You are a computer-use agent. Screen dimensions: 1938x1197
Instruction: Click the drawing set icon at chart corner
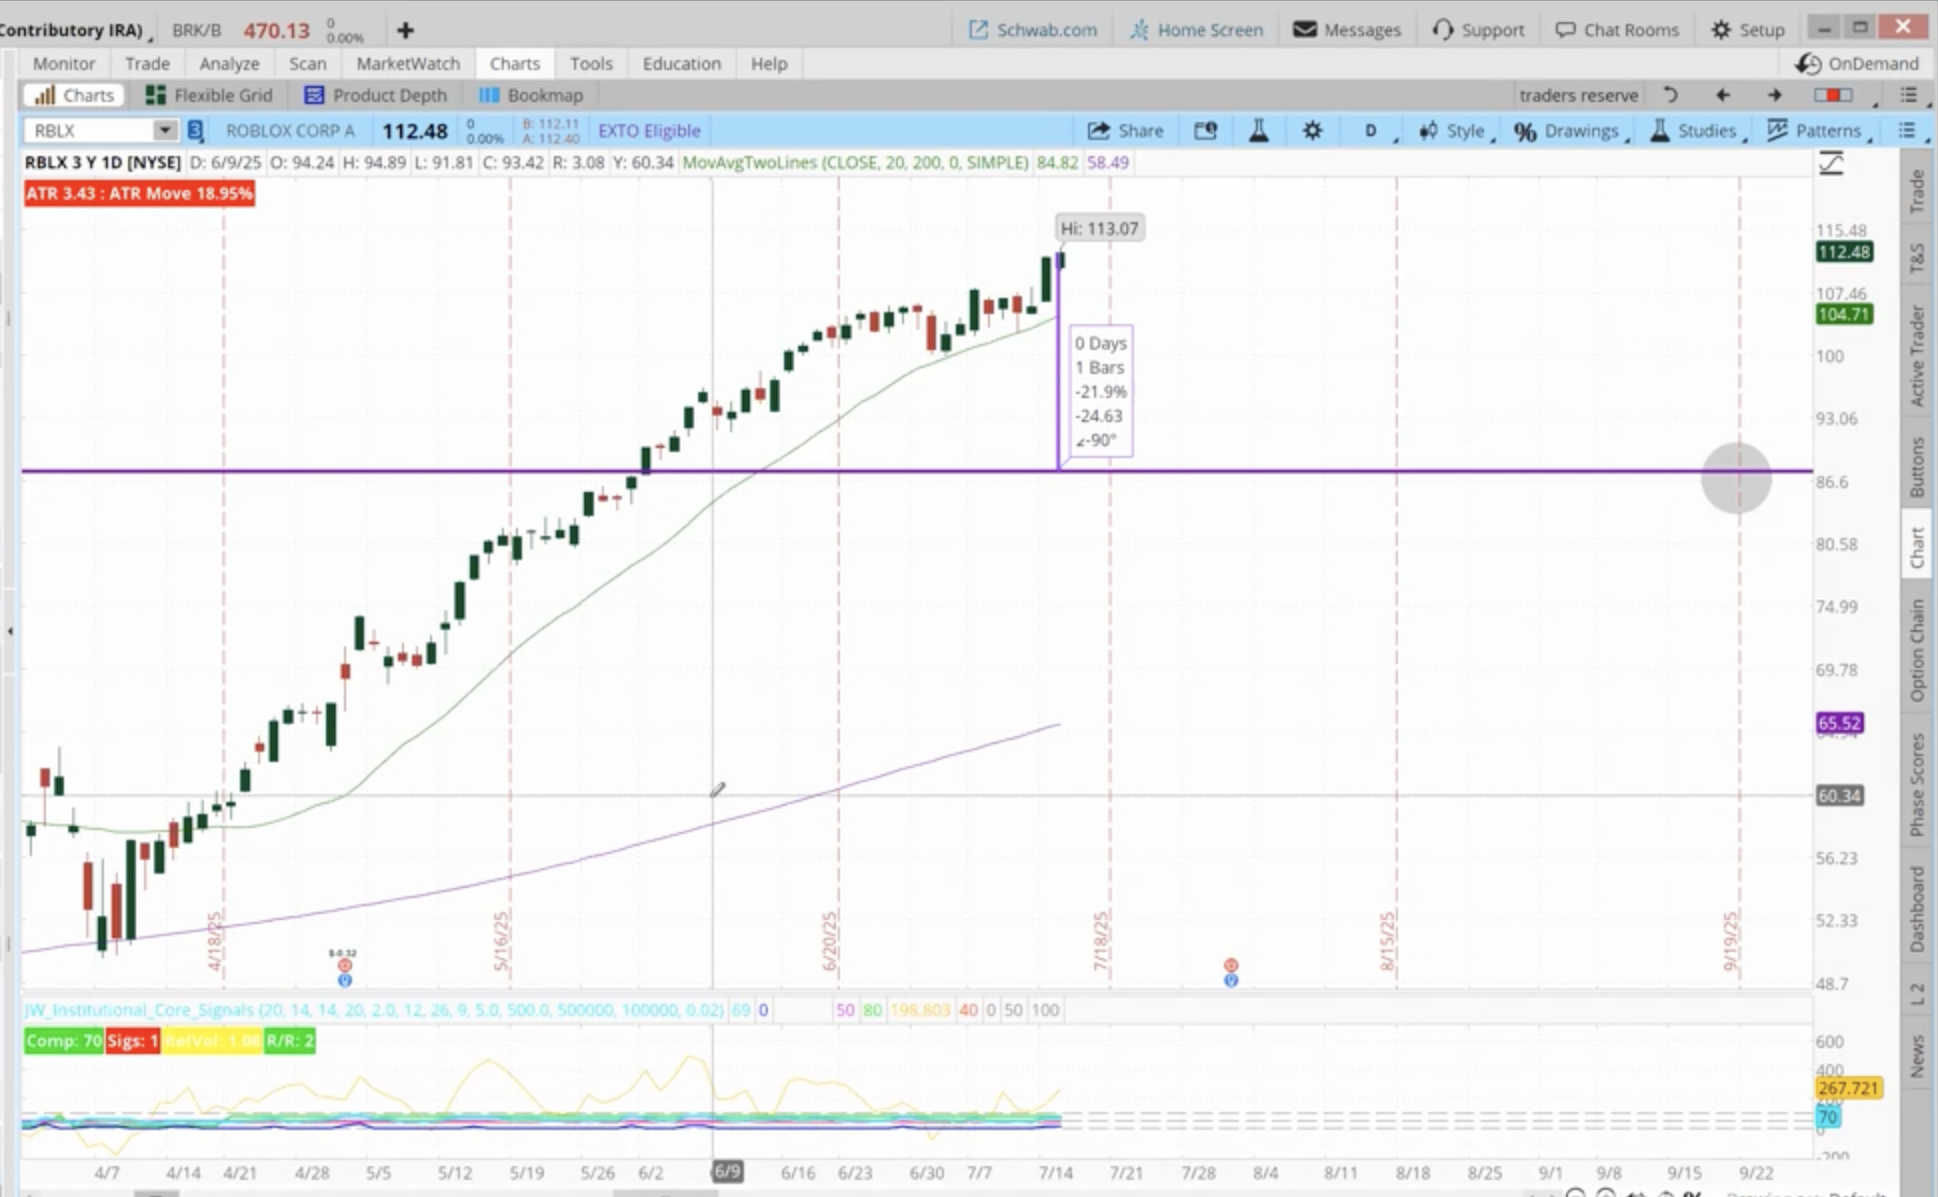click(1831, 163)
